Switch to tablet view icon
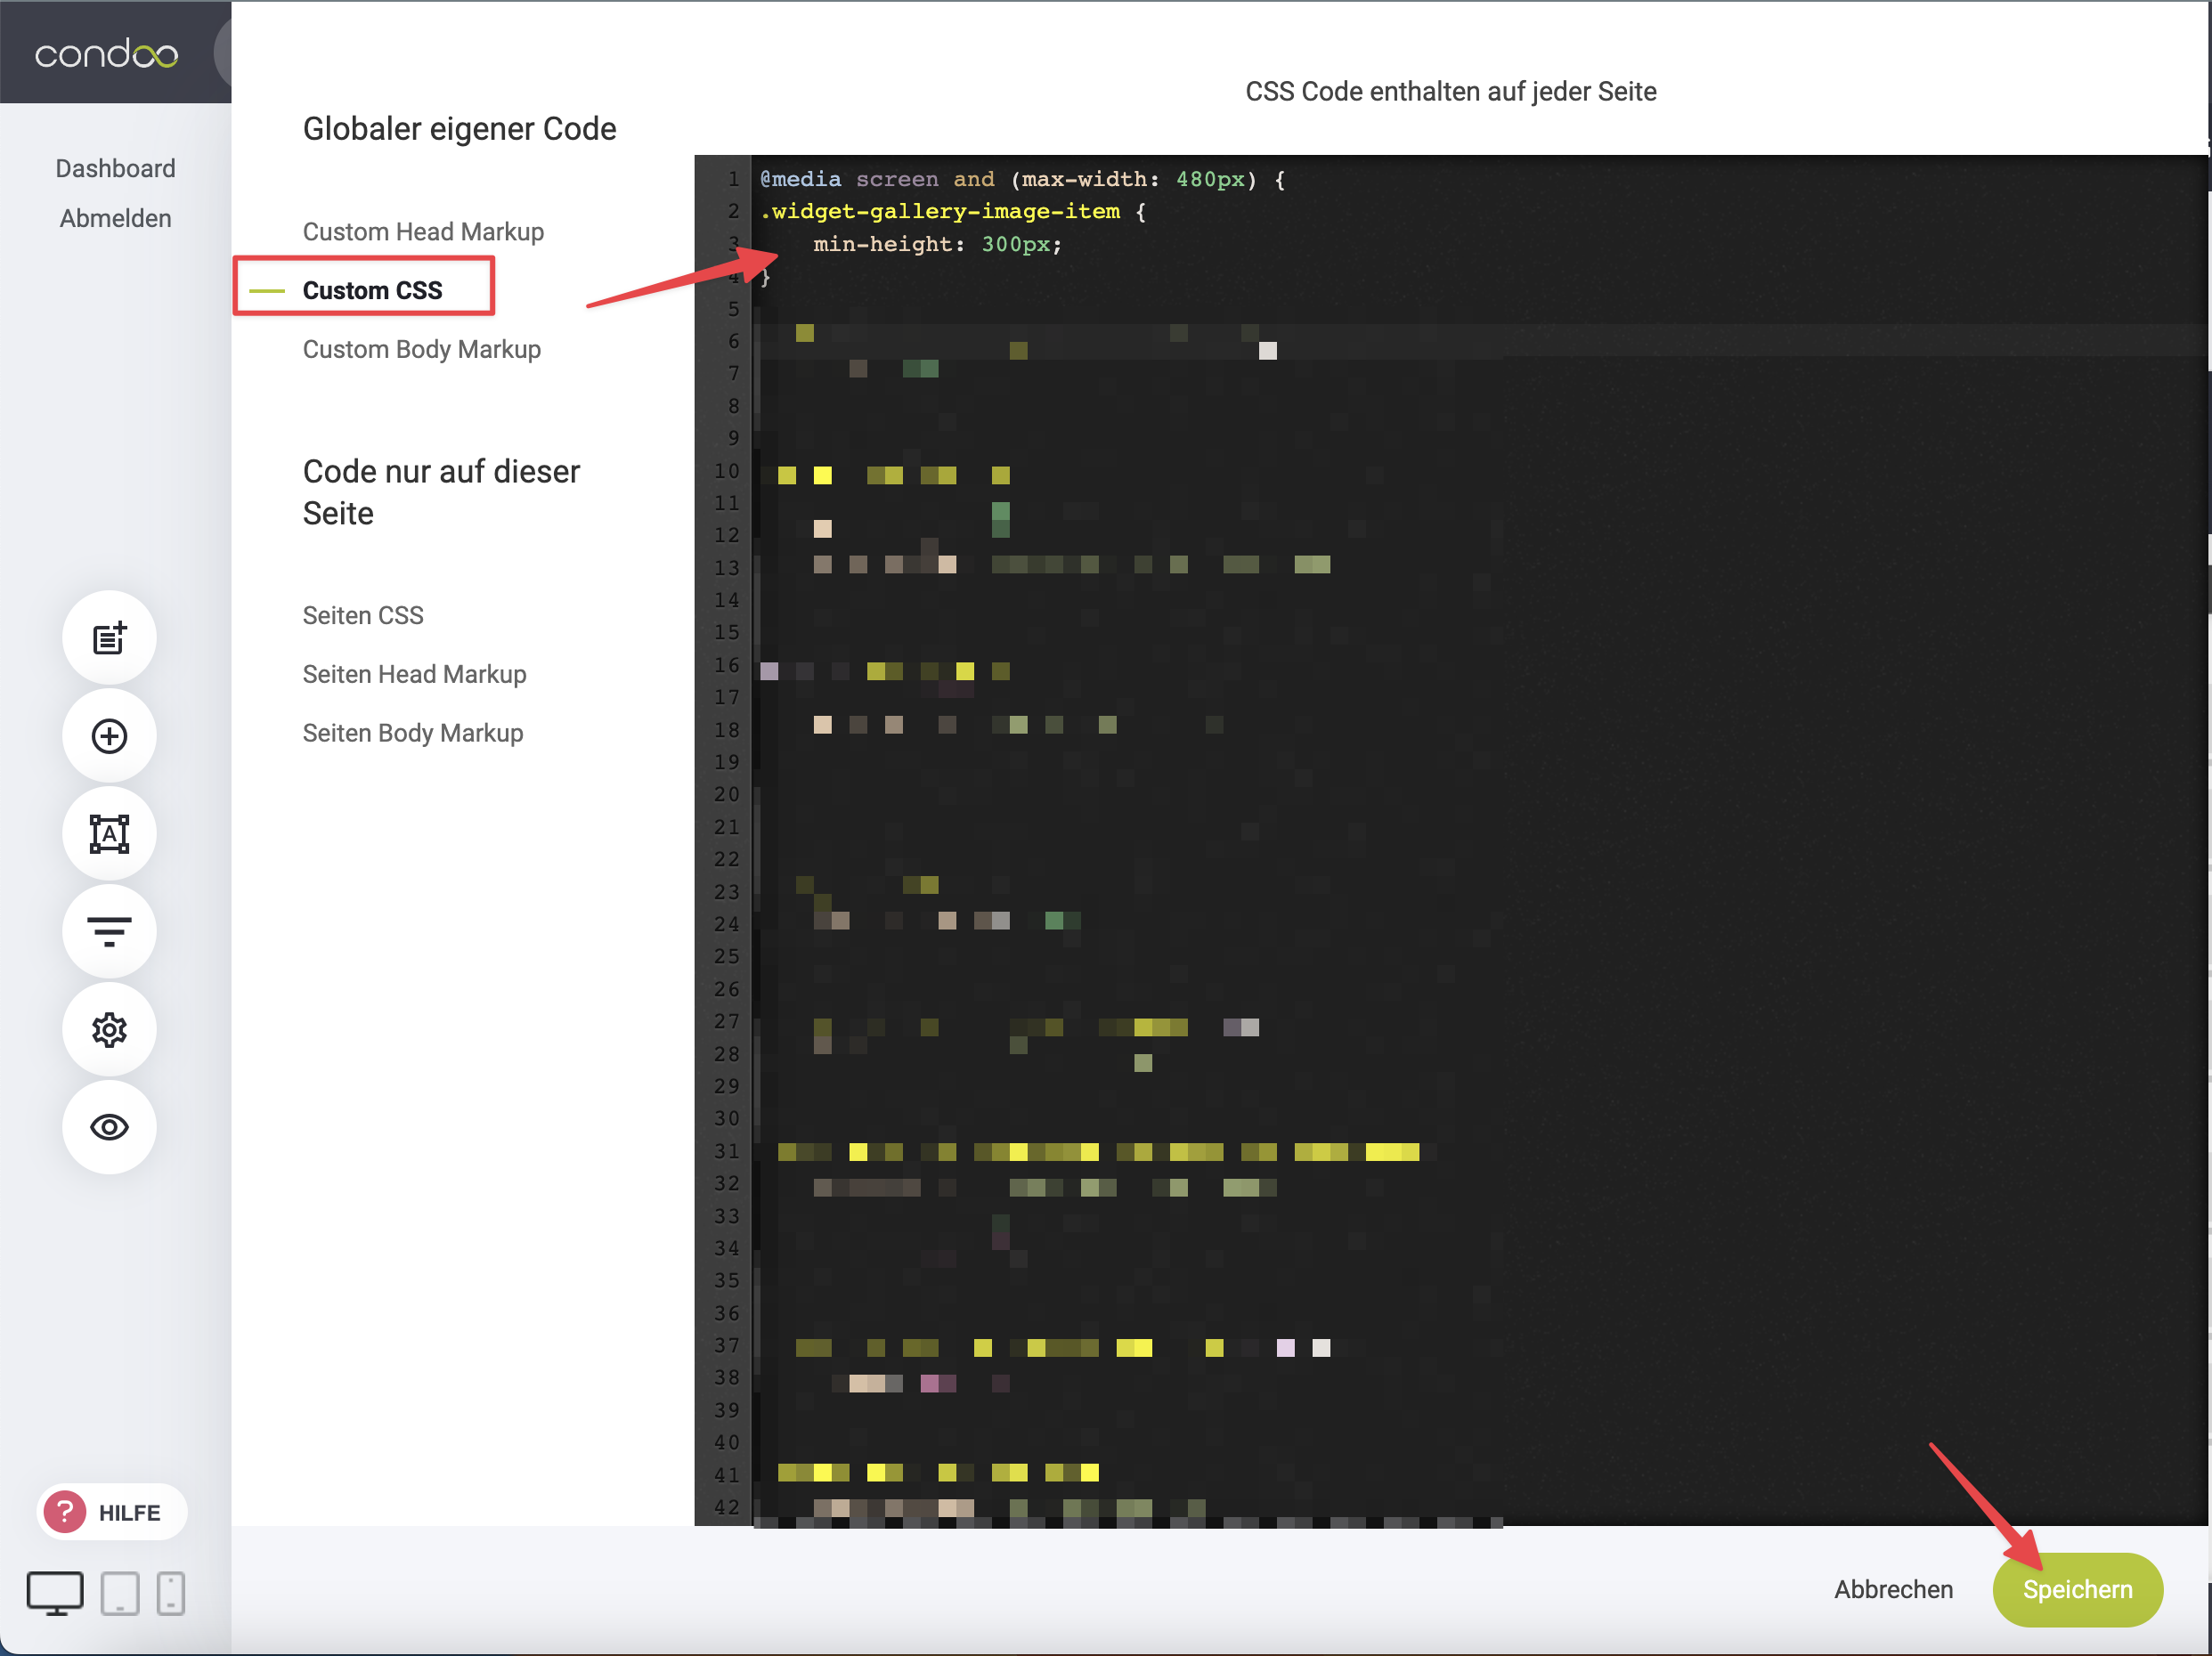 point(120,1592)
